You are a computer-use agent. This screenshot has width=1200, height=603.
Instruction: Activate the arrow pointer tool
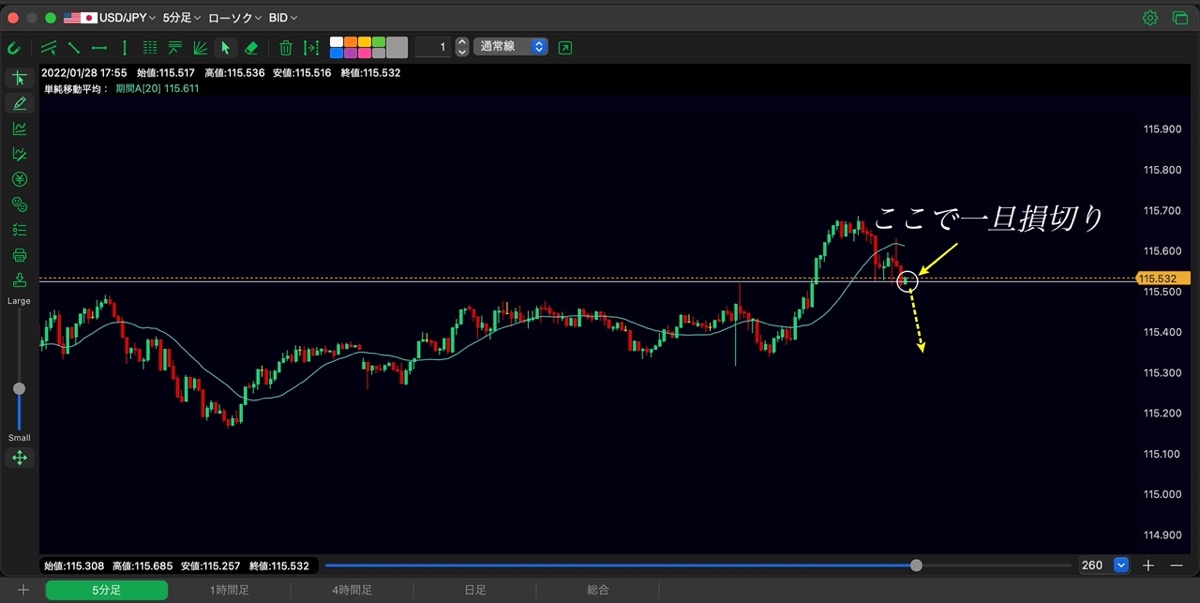coord(225,47)
